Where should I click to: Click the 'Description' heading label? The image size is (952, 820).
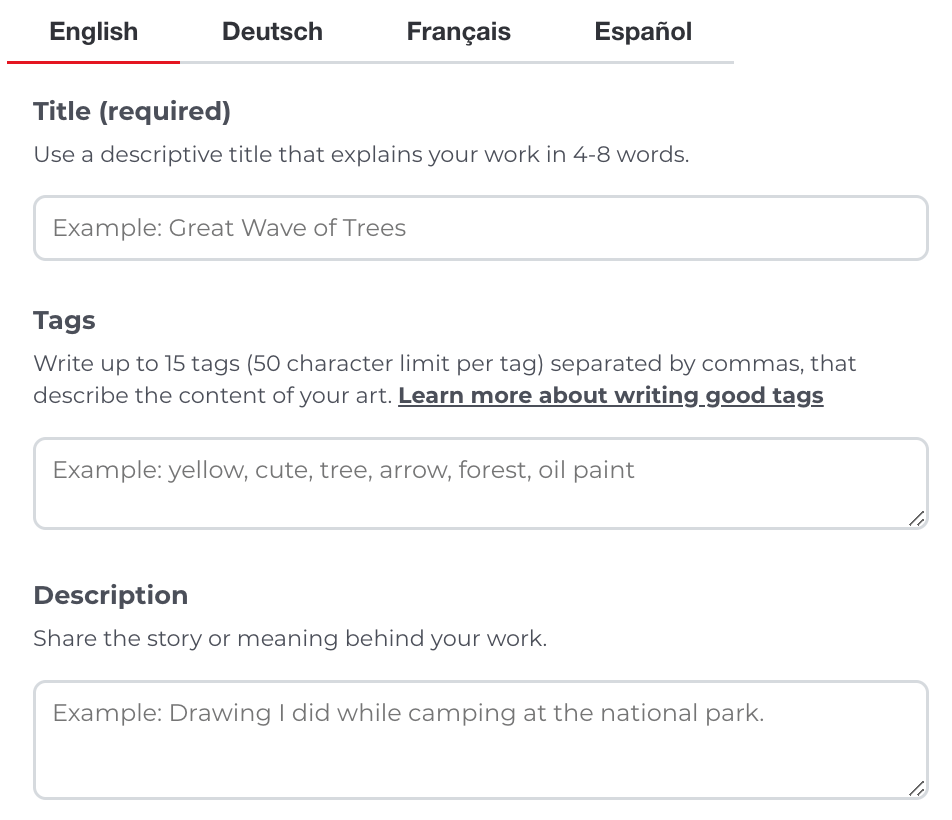(x=110, y=595)
